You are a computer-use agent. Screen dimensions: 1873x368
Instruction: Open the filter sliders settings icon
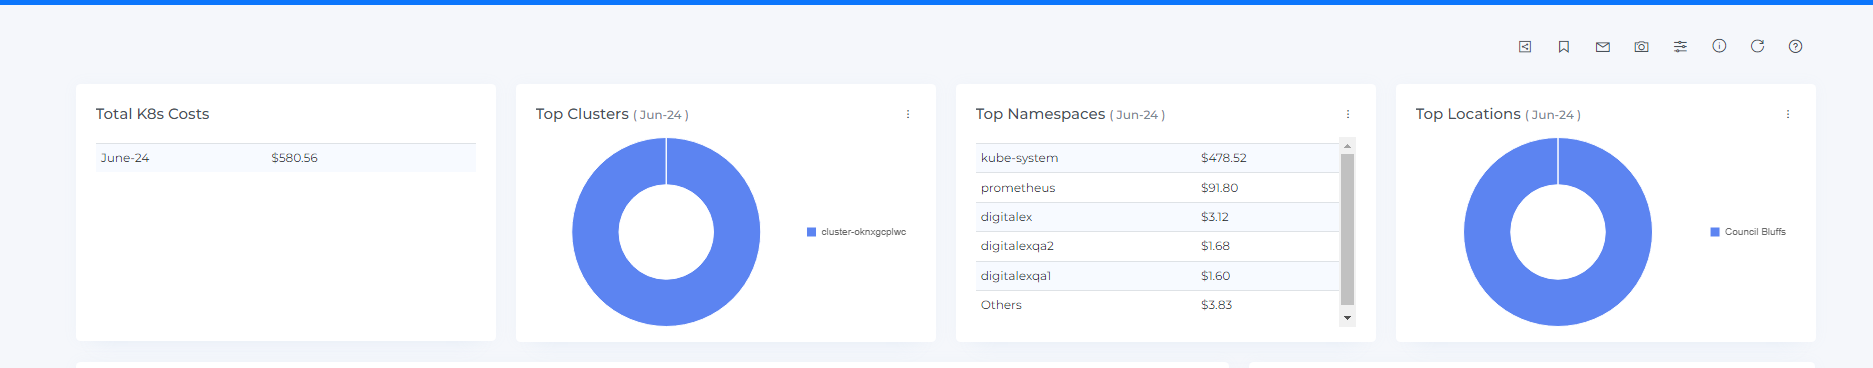pyautogui.click(x=1680, y=47)
